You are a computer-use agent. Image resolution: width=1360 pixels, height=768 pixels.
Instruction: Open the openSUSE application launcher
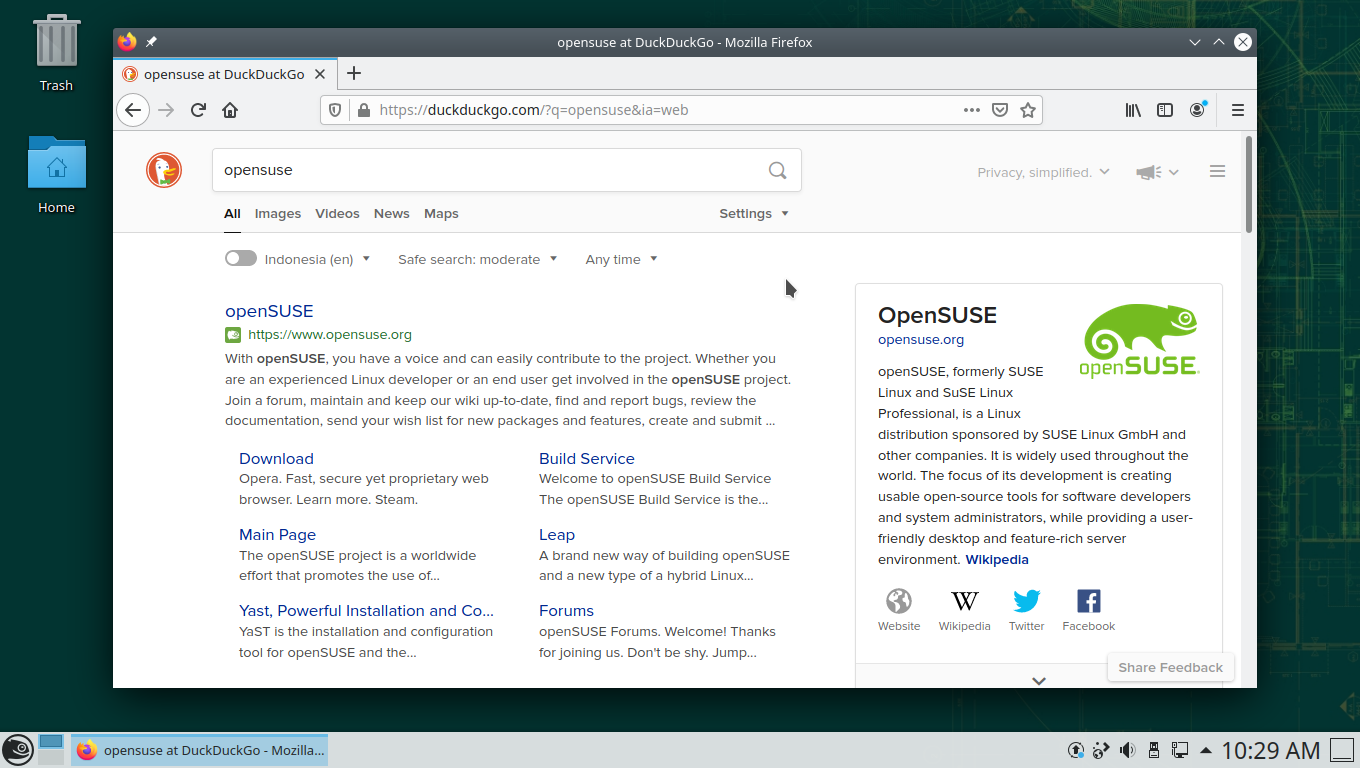coord(17,750)
